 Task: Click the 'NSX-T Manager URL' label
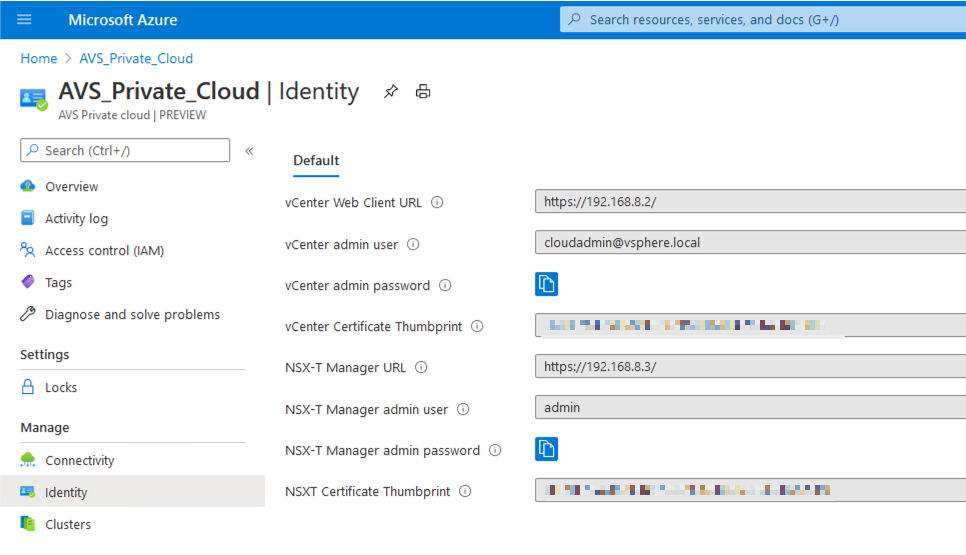coord(346,368)
